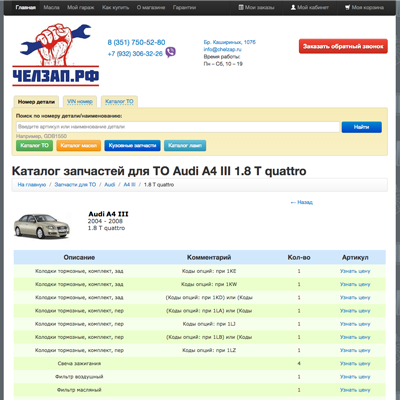Go to На главную breadcrumb

point(32,185)
